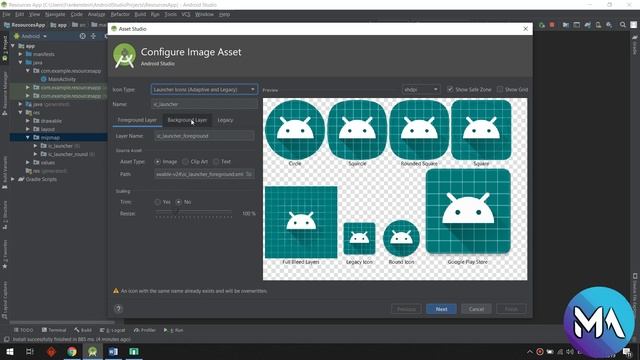
Task: Expand the values folder
Action: tap(28, 162)
